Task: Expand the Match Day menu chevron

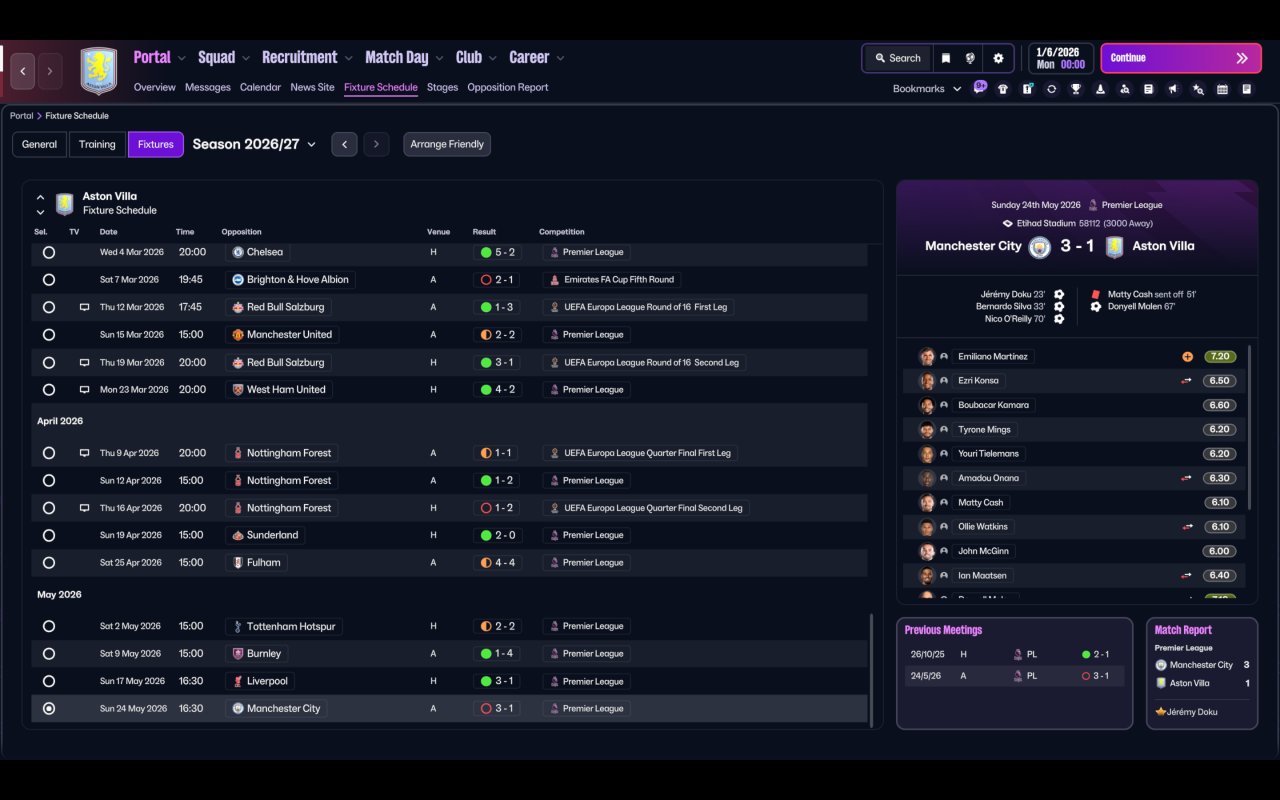Action: click(439, 58)
